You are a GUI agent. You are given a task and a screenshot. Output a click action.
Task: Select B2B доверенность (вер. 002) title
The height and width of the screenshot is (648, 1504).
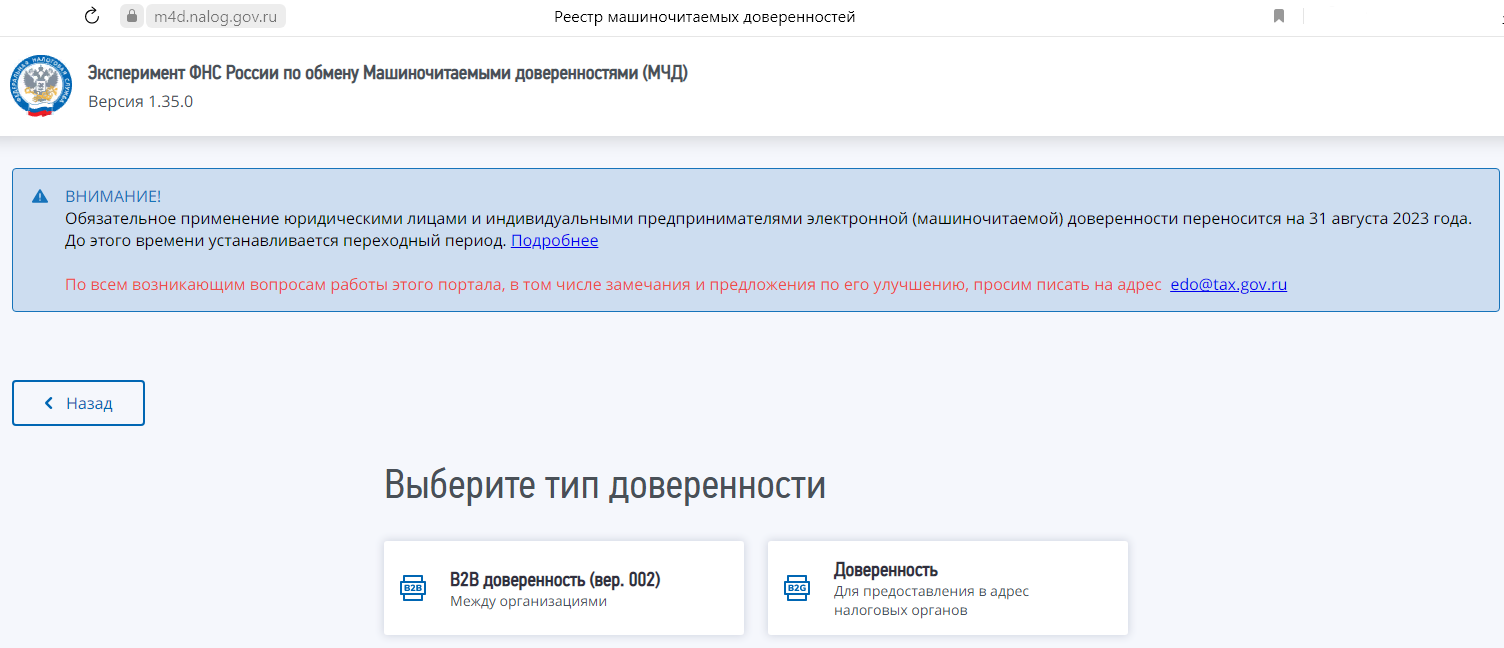click(x=555, y=580)
